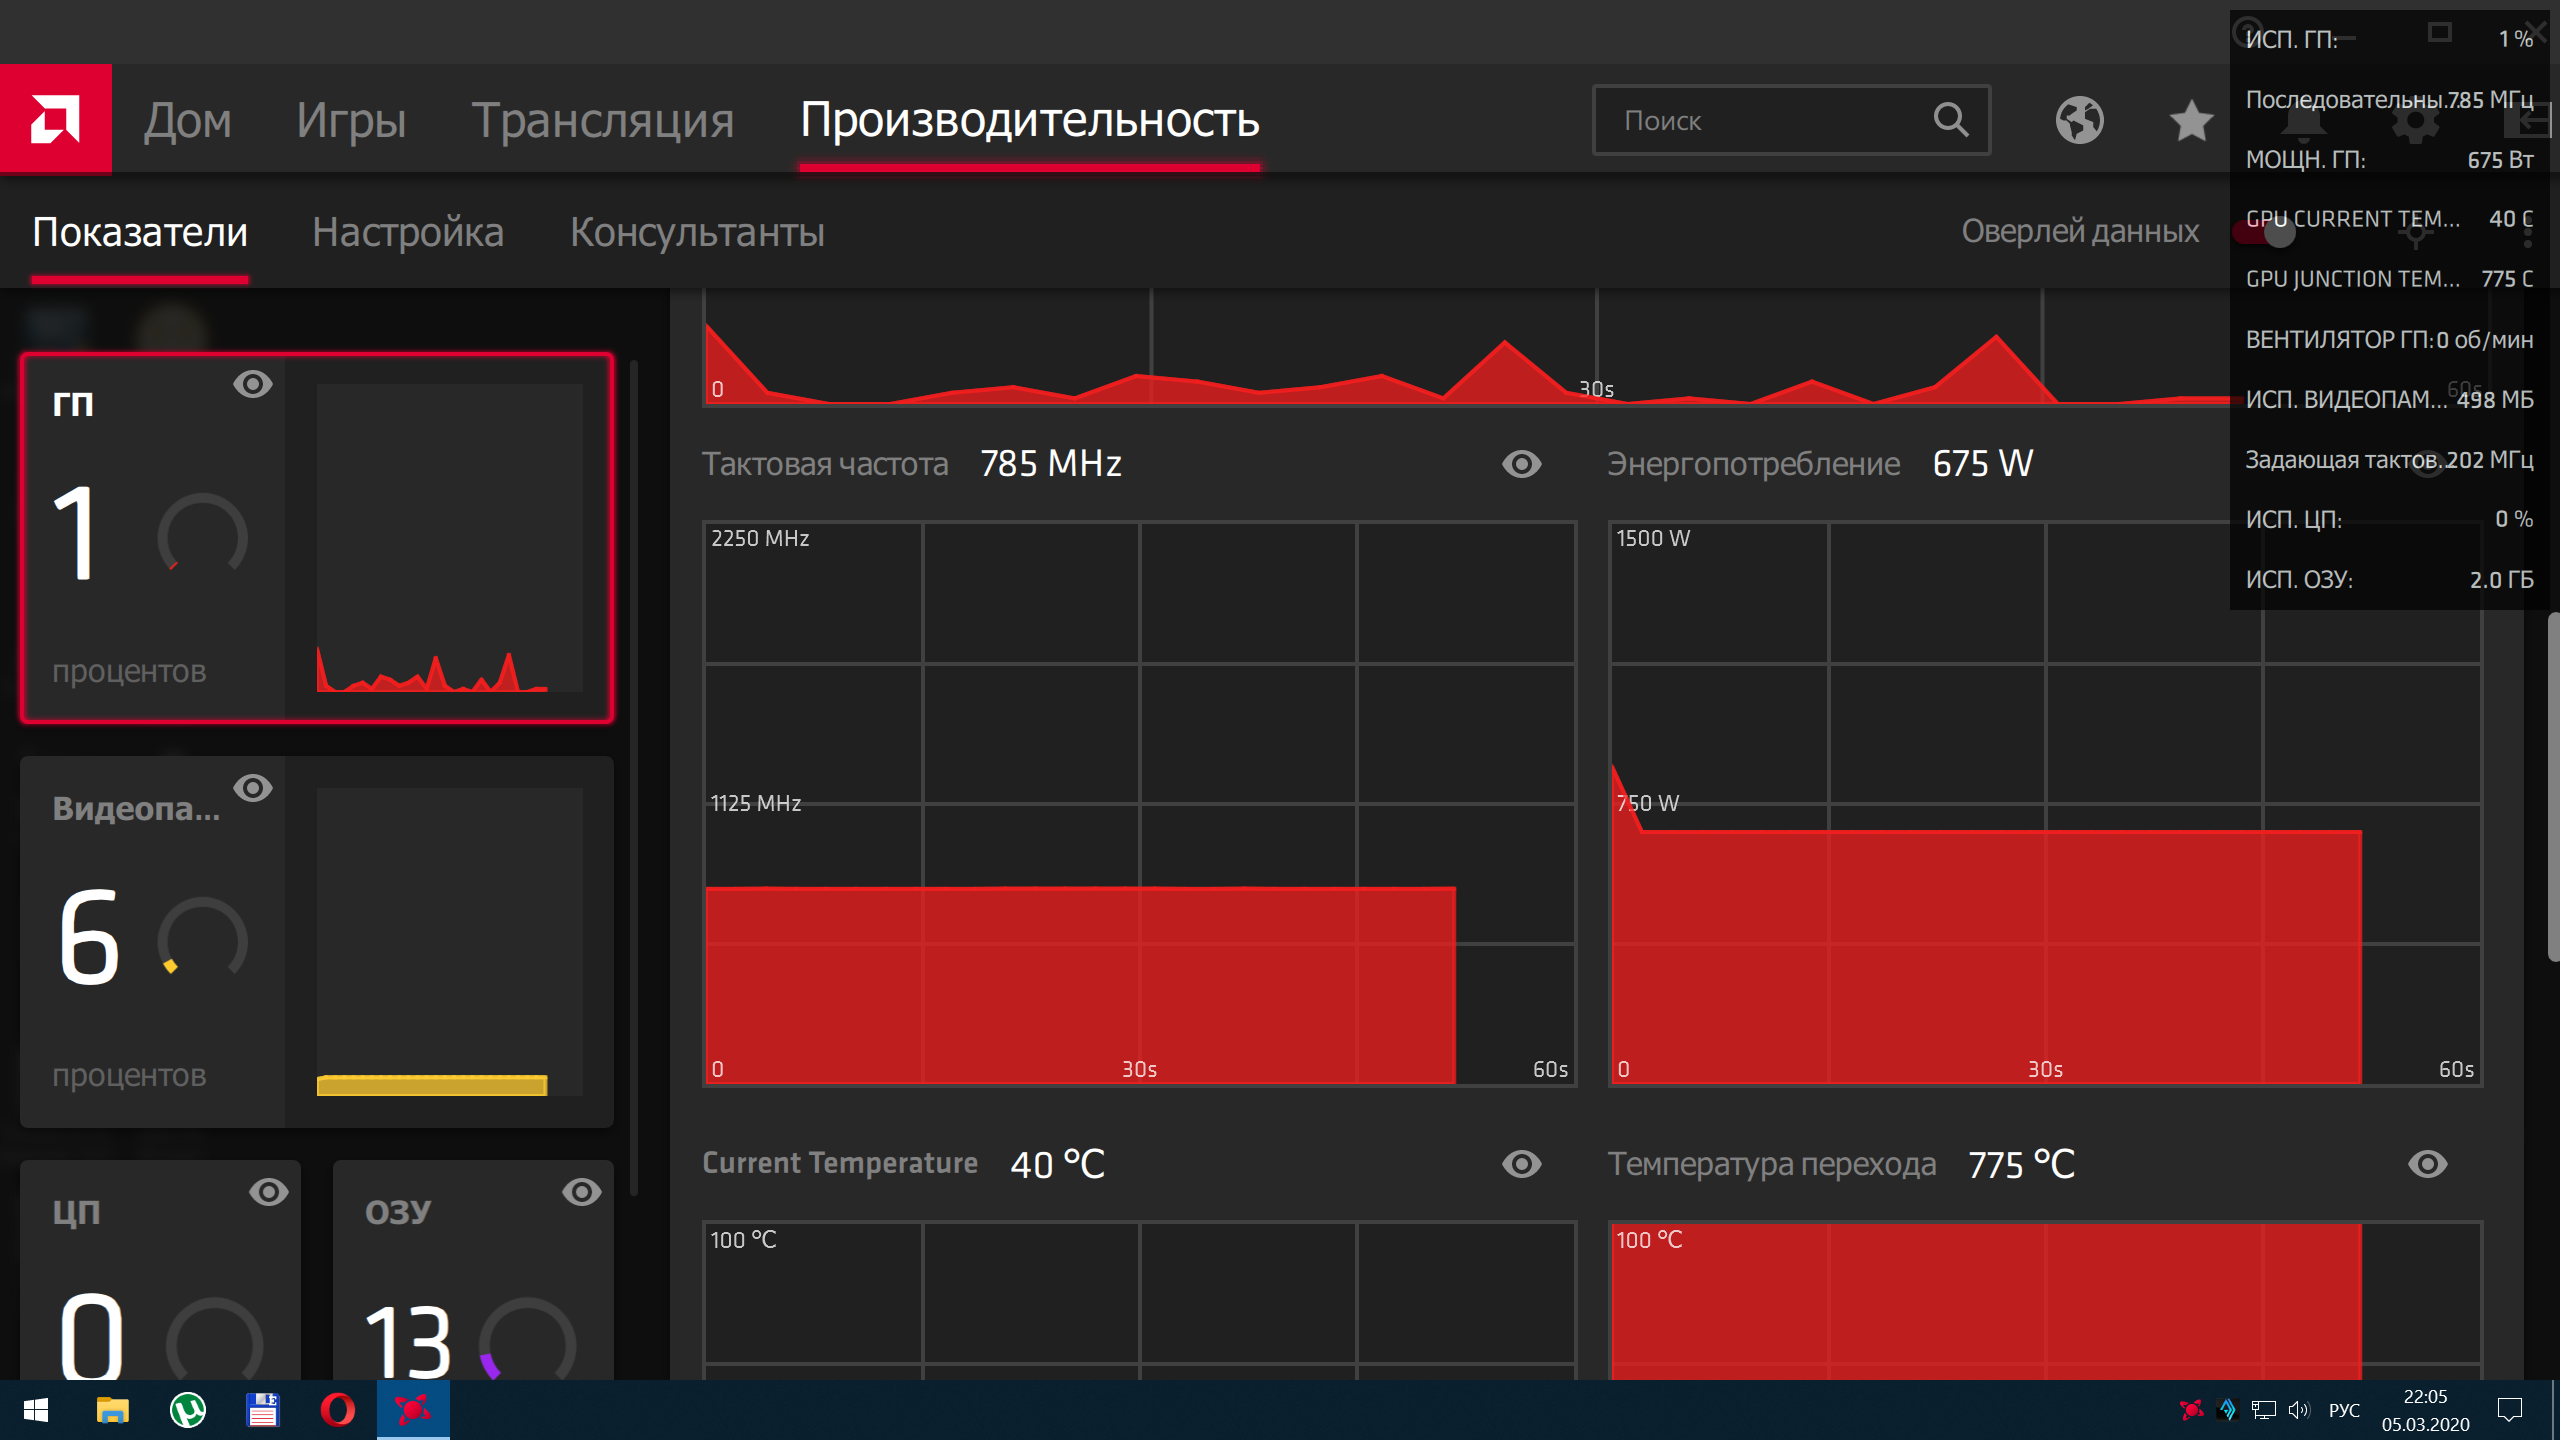Toggle visibility of Тактовая частота graph
This screenshot has height=1440, width=2560.
pyautogui.click(x=1521, y=464)
